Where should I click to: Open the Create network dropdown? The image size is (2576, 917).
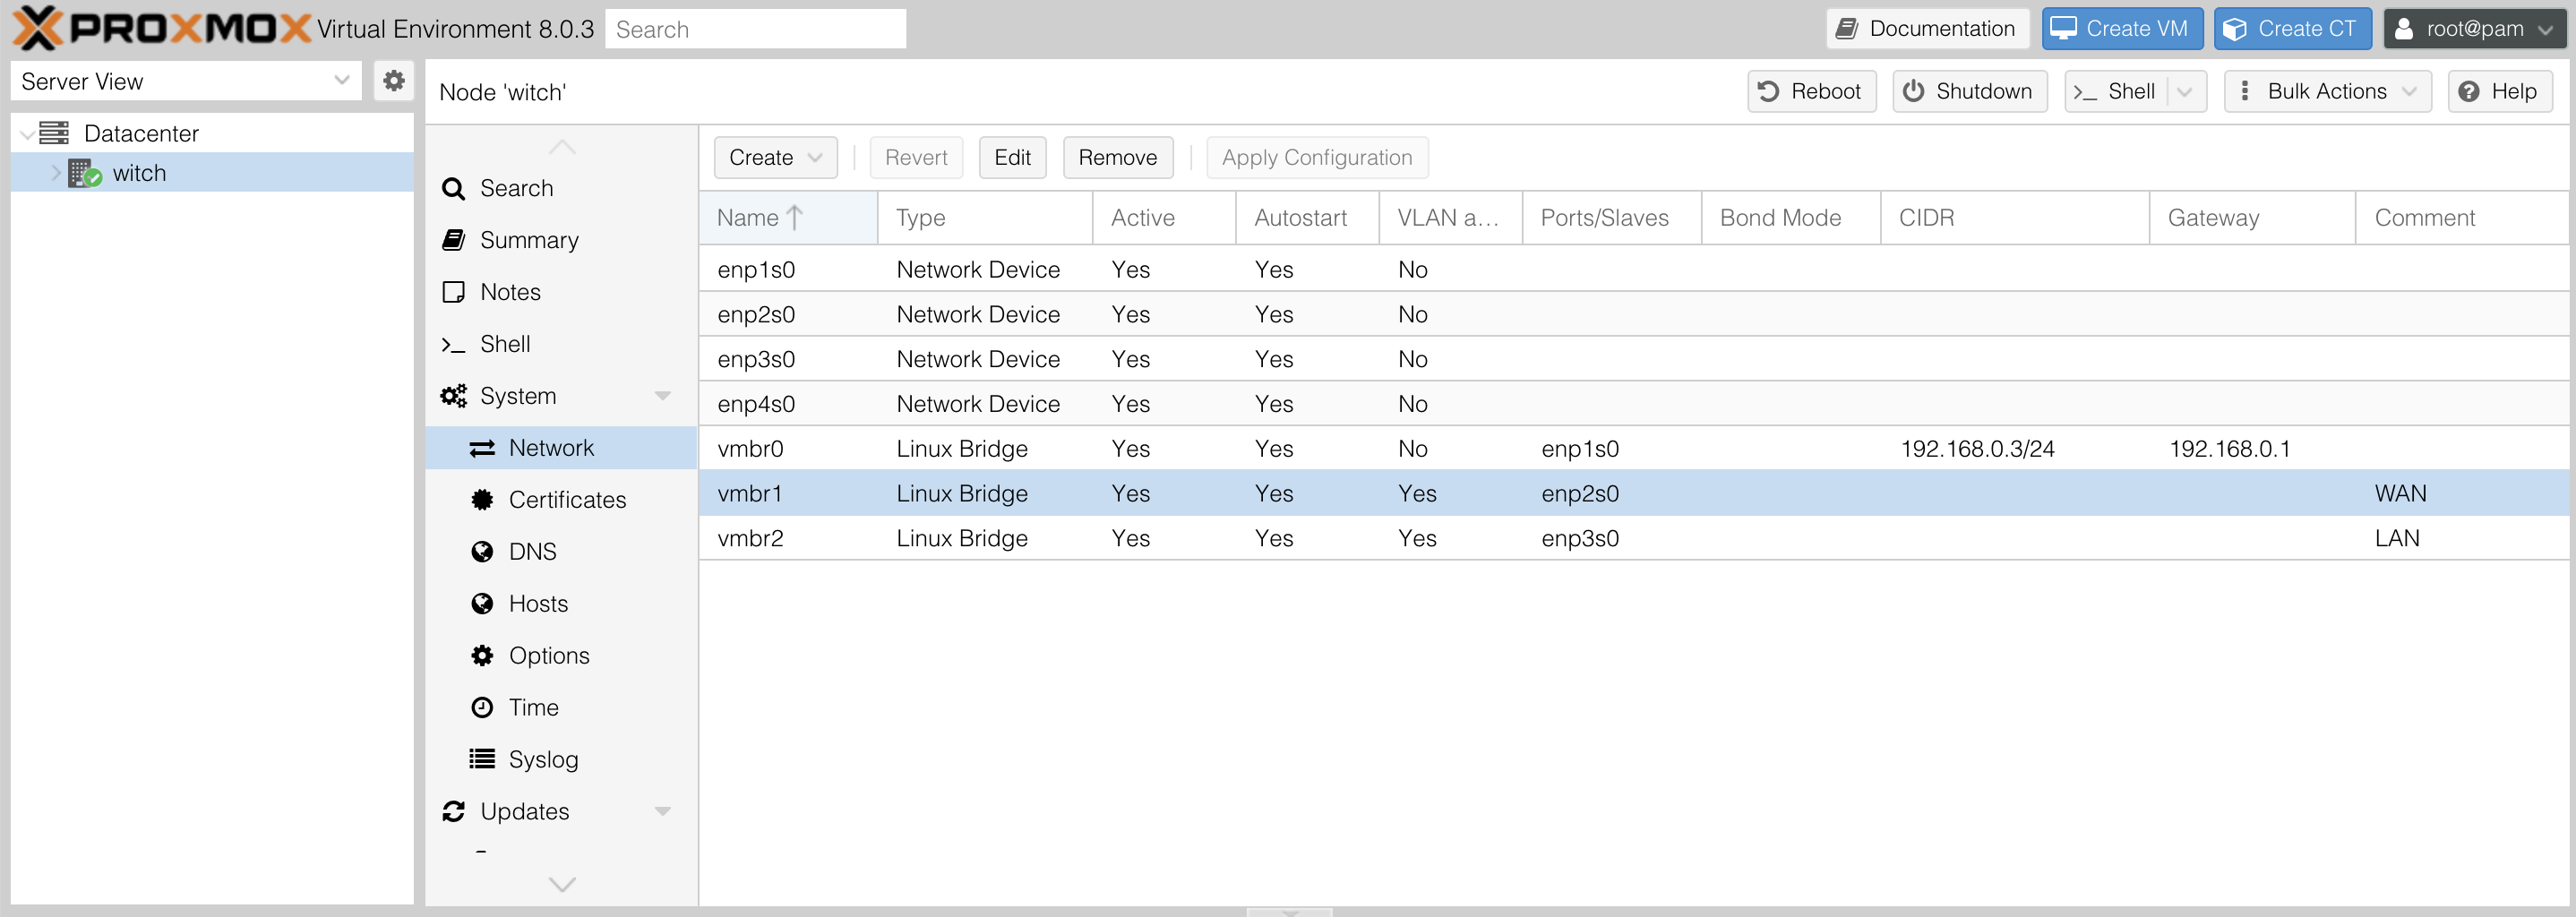775,158
